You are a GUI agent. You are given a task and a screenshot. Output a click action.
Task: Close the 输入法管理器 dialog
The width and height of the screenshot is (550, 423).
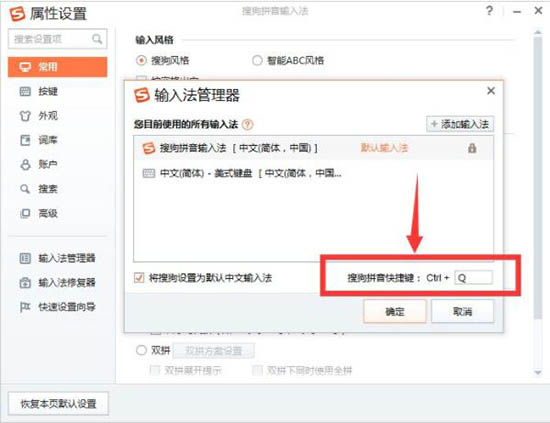pos(491,91)
